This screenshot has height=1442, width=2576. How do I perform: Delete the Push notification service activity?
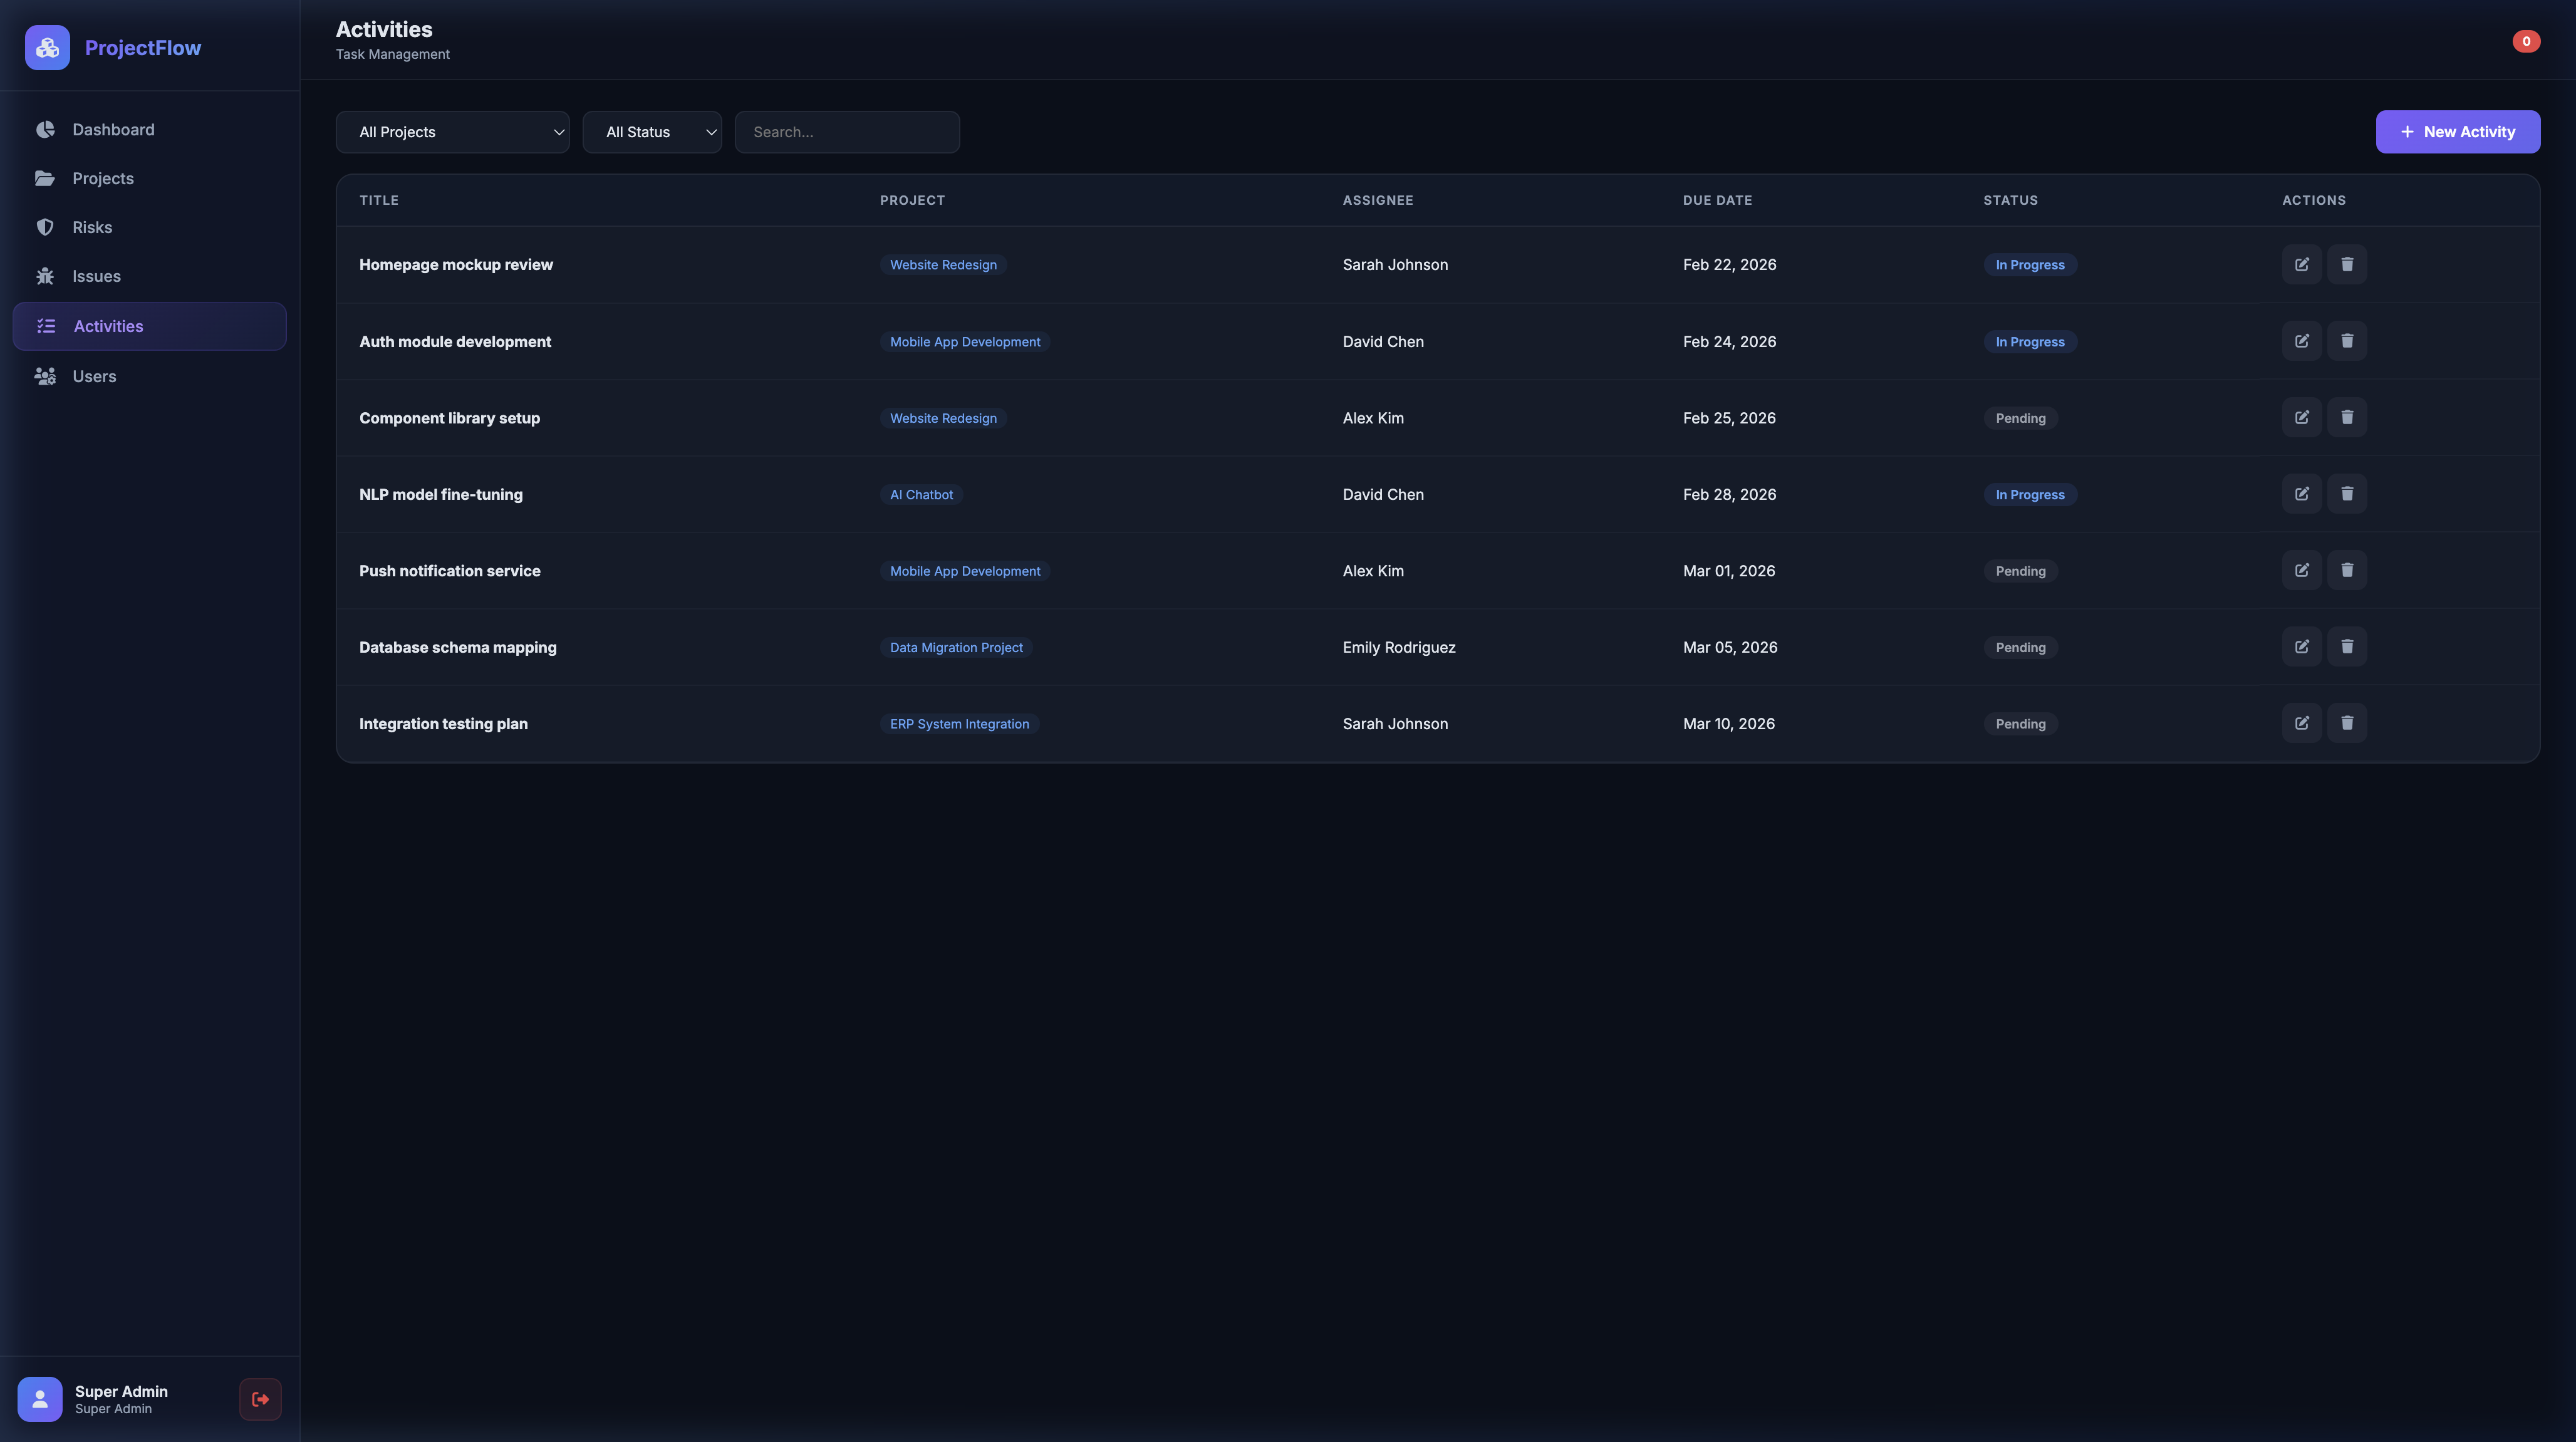[x=2346, y=570]
